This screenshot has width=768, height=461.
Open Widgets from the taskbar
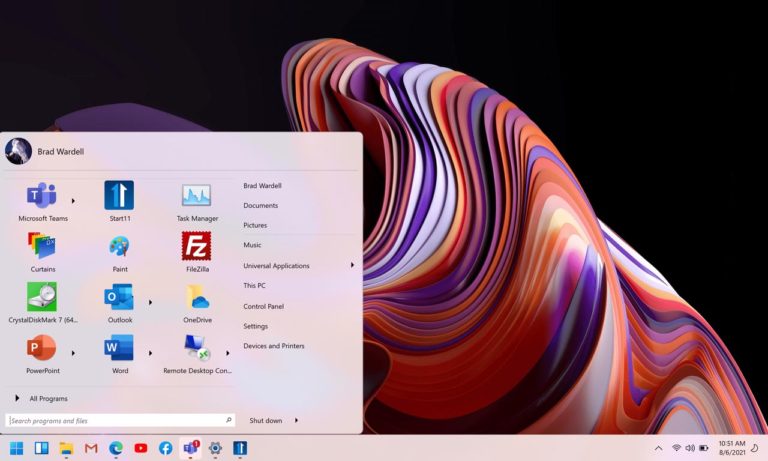41,448
